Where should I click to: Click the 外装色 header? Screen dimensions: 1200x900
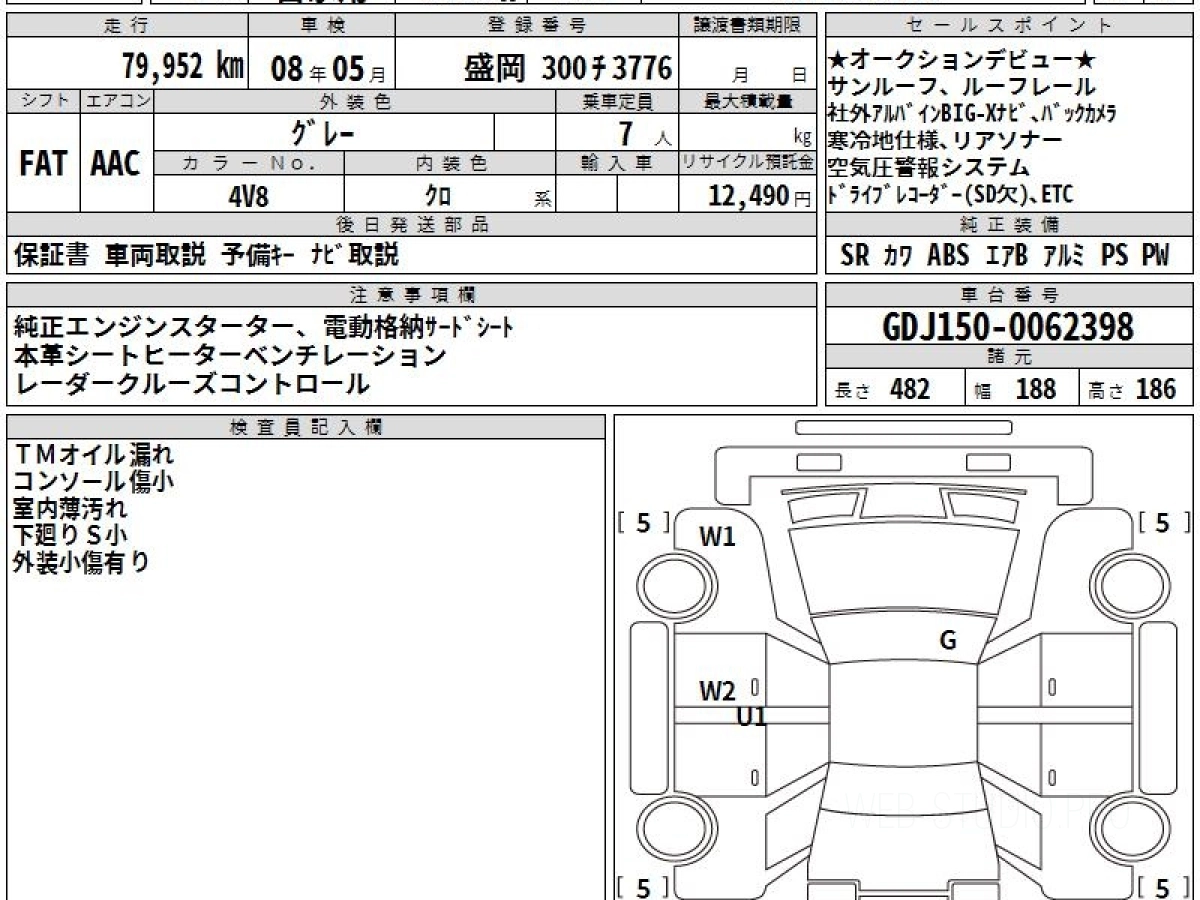pos(355,101)
